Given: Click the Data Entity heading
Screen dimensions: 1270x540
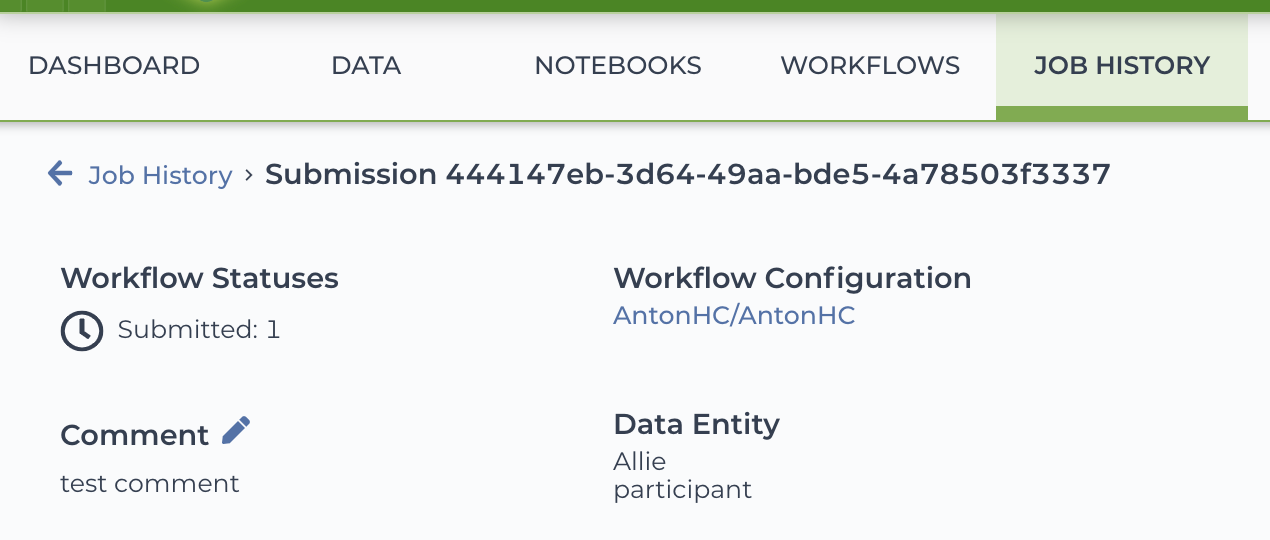Looking at the screenshot, I should pos(696,424).
